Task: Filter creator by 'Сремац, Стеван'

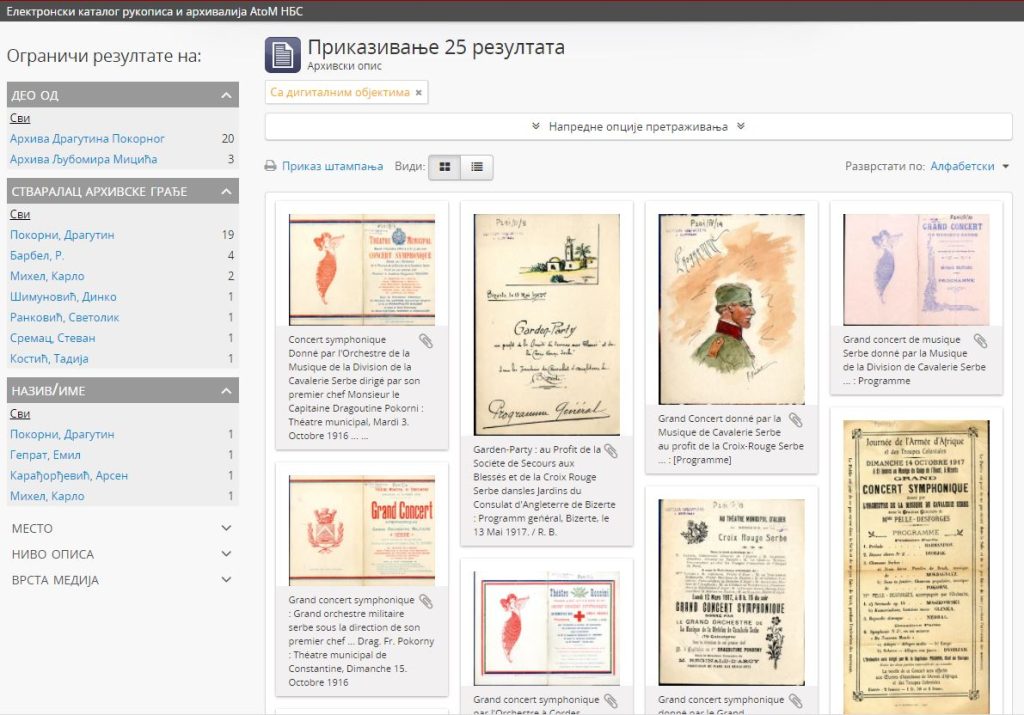Action: pyautogui.click(x=52, y=338)
